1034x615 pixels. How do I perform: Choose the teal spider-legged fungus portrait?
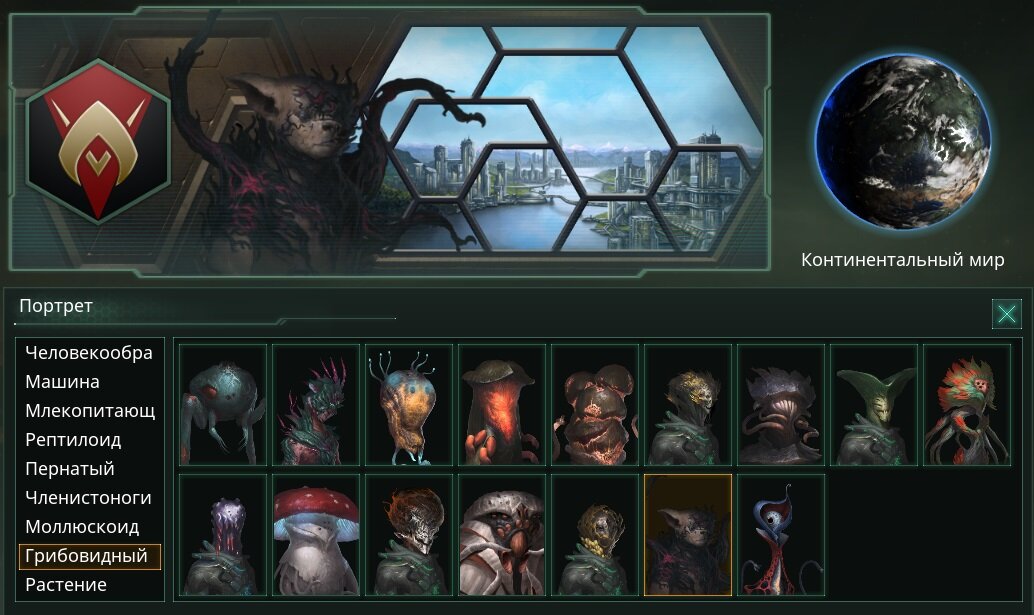[223, 405]
